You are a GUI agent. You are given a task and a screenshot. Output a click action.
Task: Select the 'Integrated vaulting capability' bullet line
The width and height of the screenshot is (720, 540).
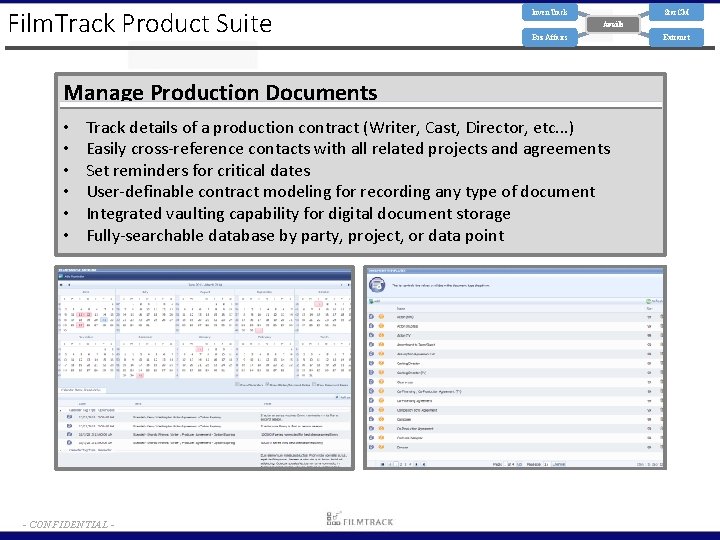298,214
